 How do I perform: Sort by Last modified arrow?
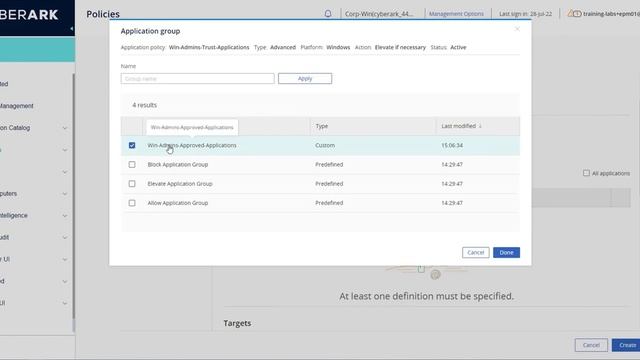[x=480, y=126]
